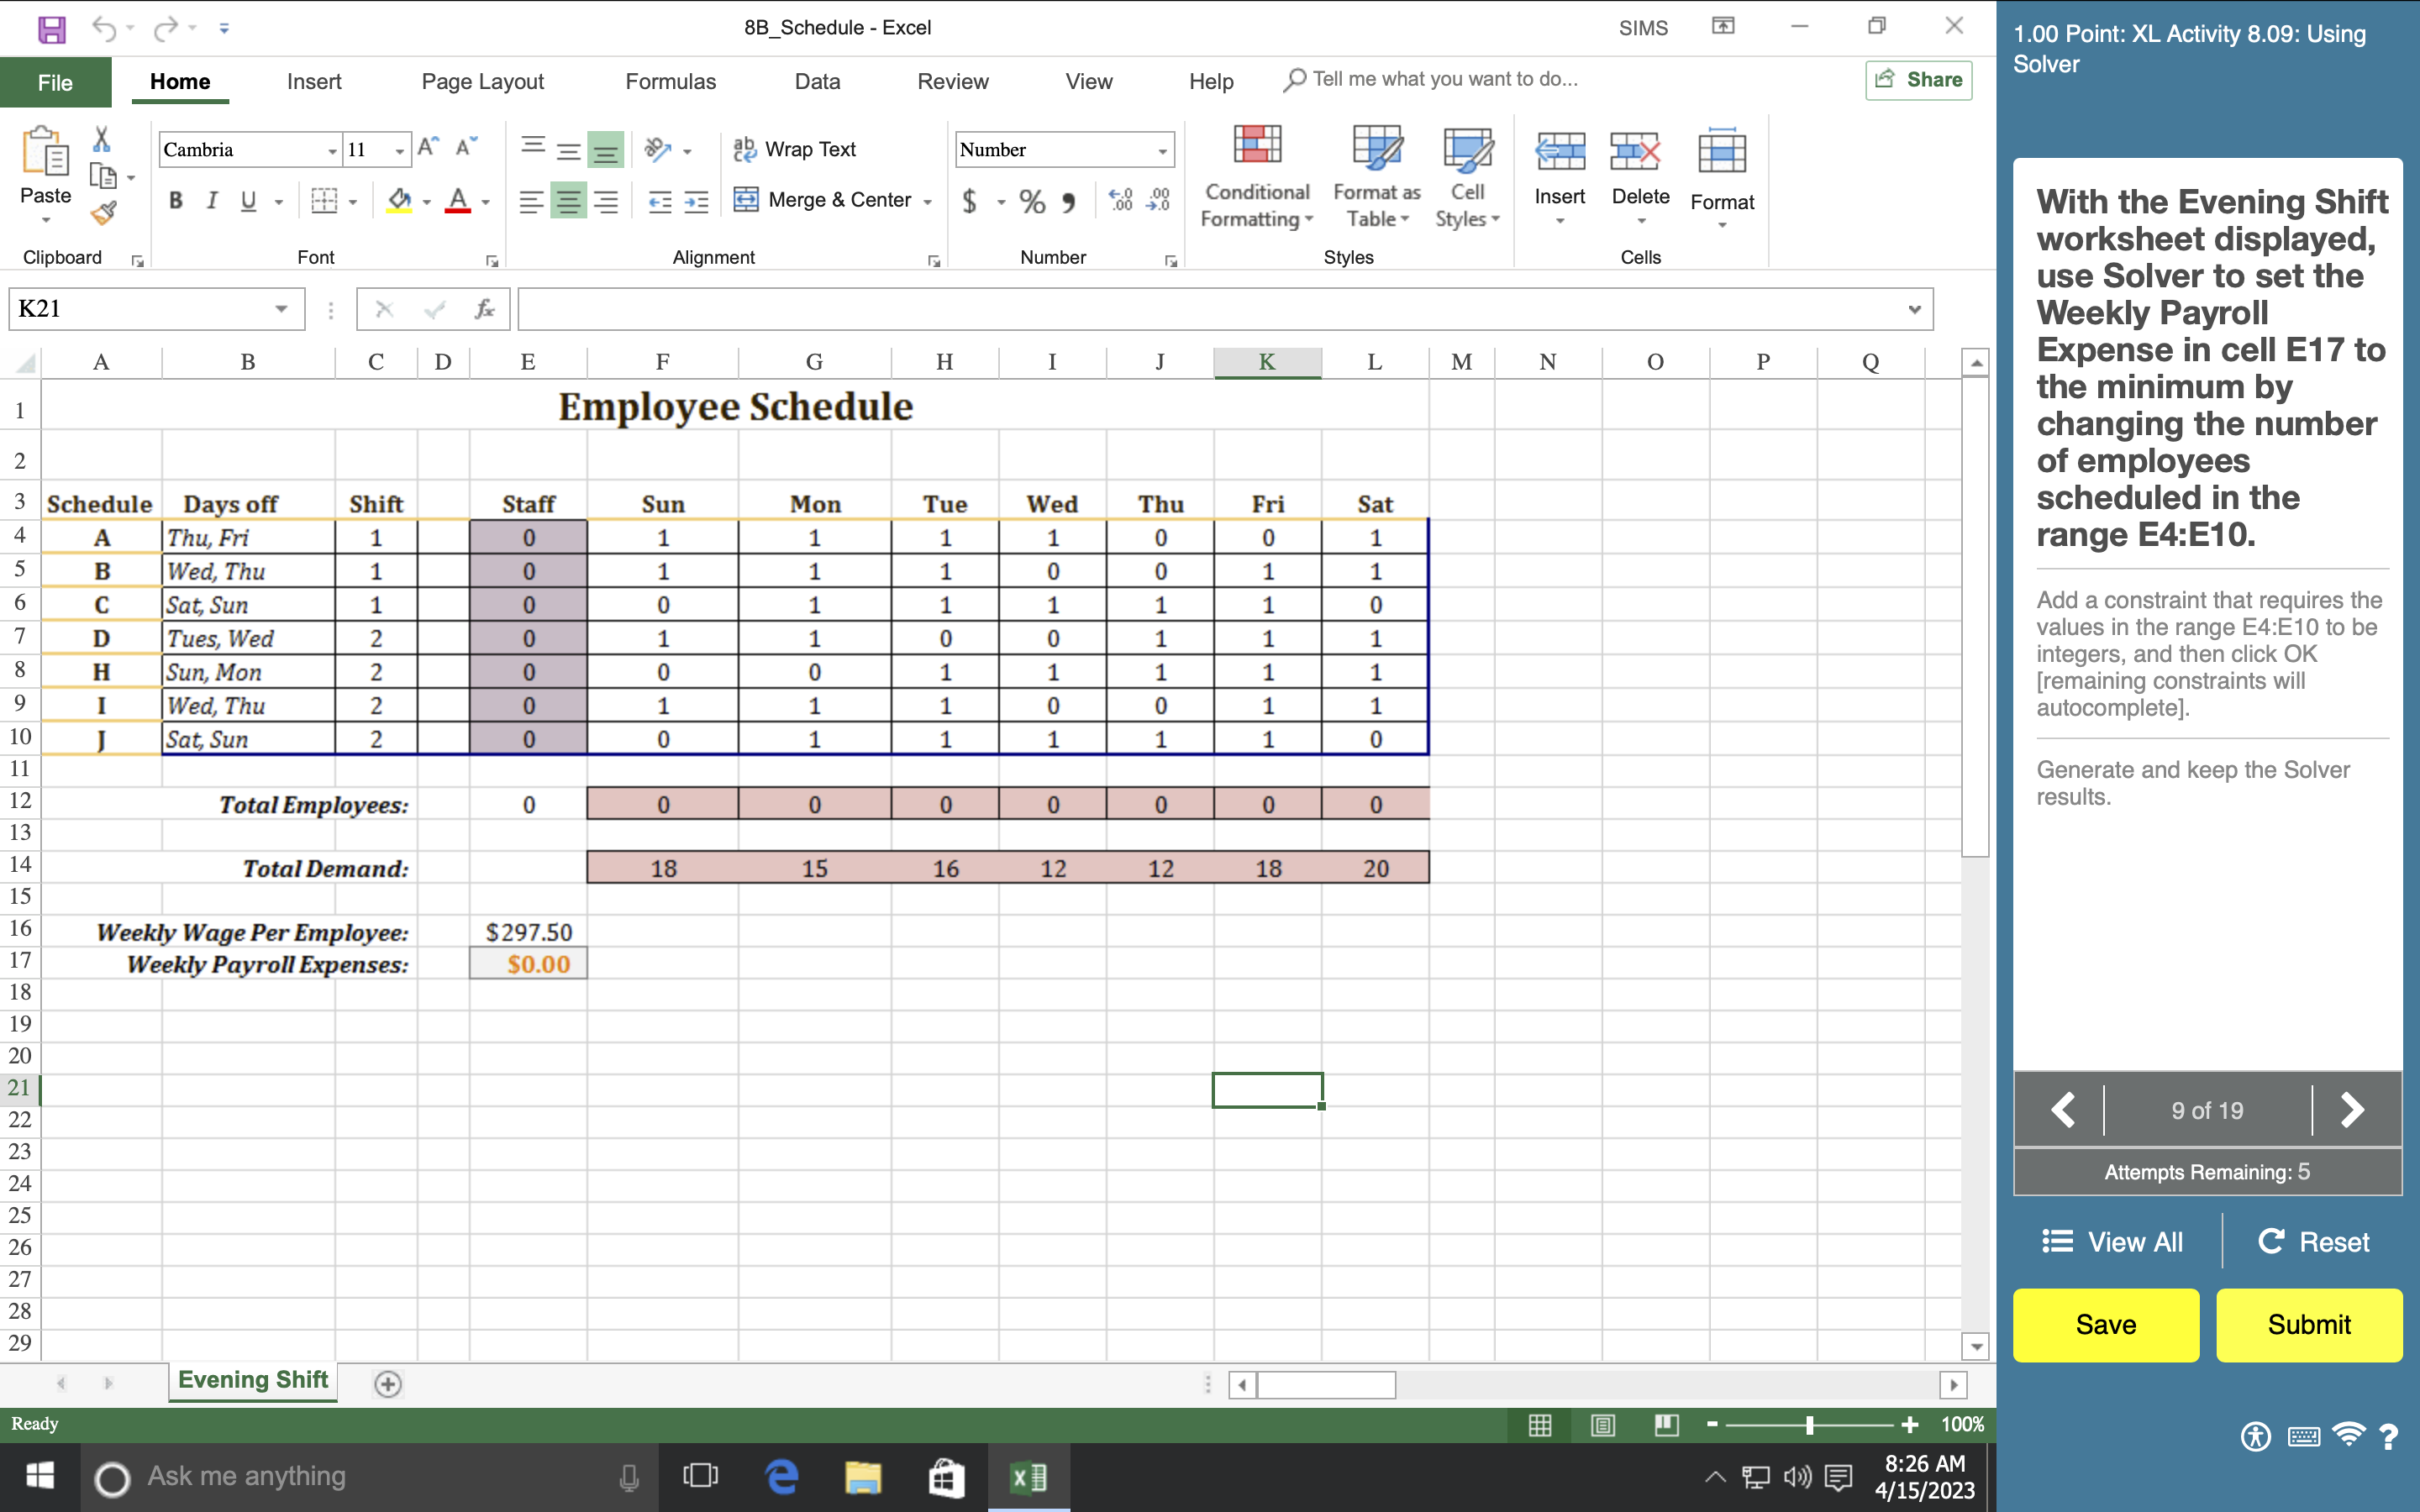Click the Cut scissors icon
The width and height of the screenshot is (2420, 1512).
point(101,139)
